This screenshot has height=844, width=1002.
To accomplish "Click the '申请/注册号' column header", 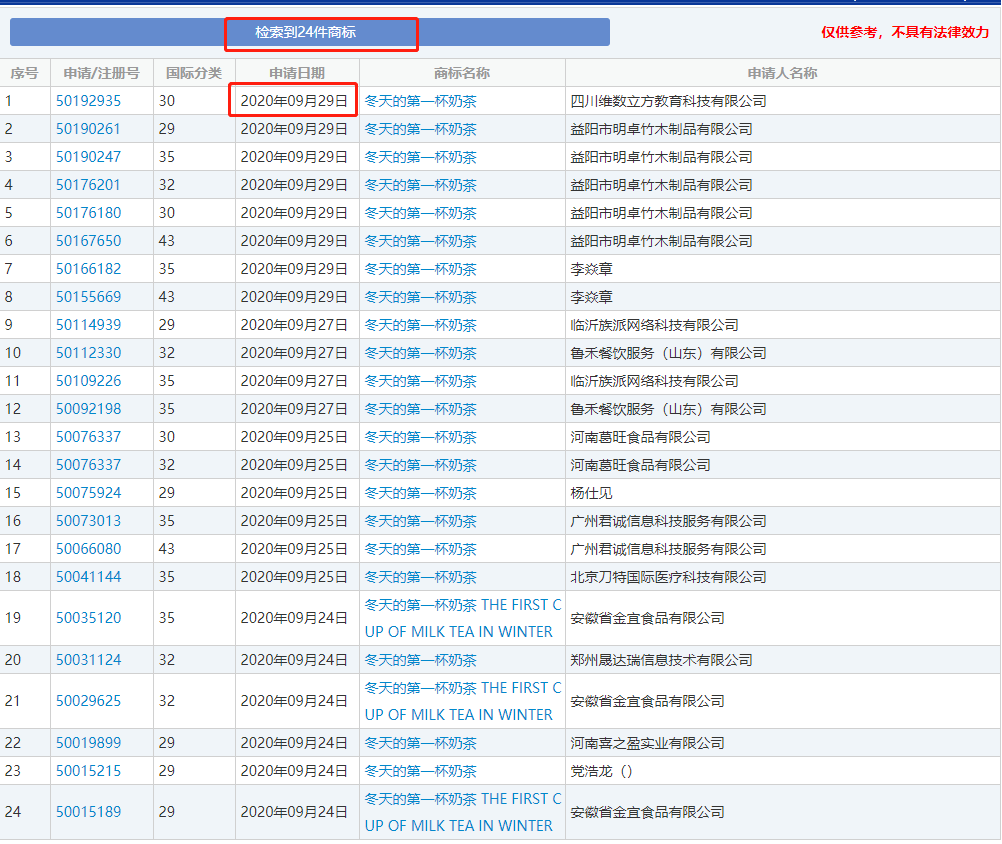I will click(101, 73).
